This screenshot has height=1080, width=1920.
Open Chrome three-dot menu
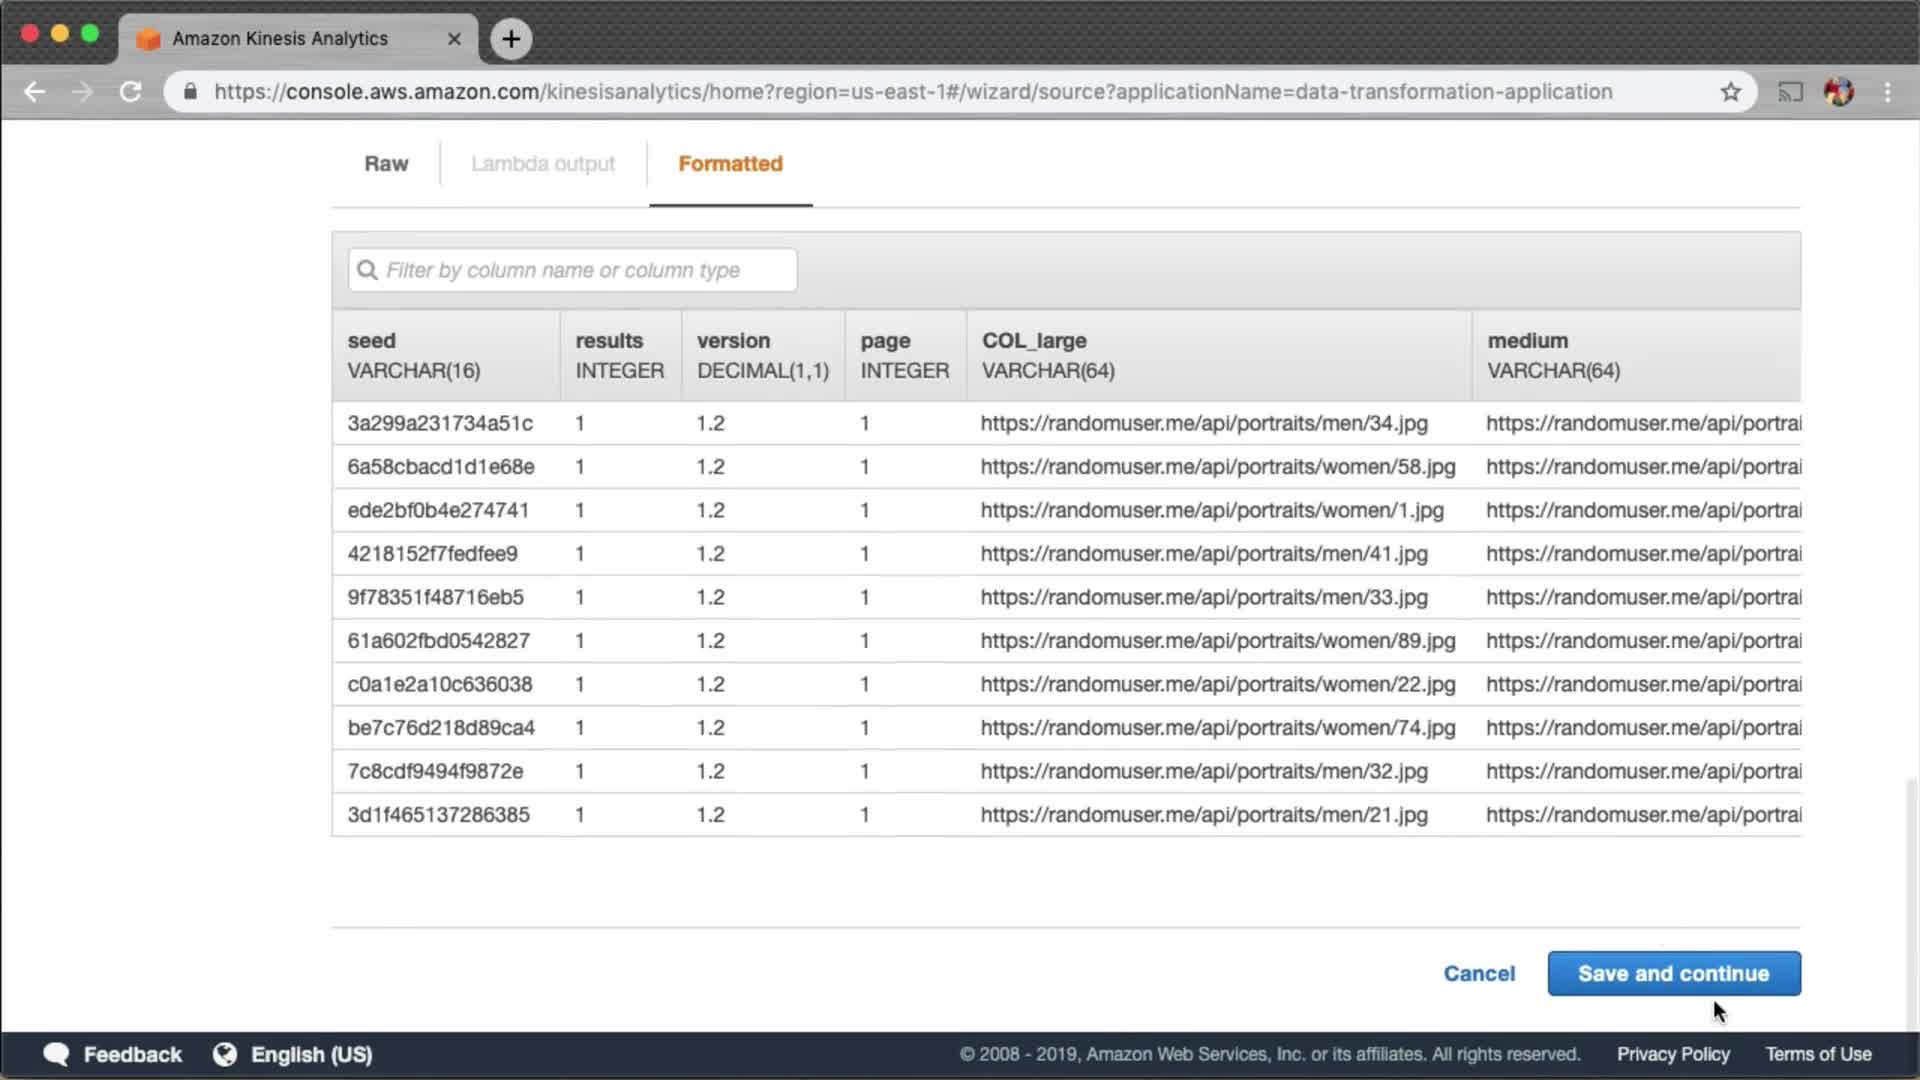(x=1887, y=92)
